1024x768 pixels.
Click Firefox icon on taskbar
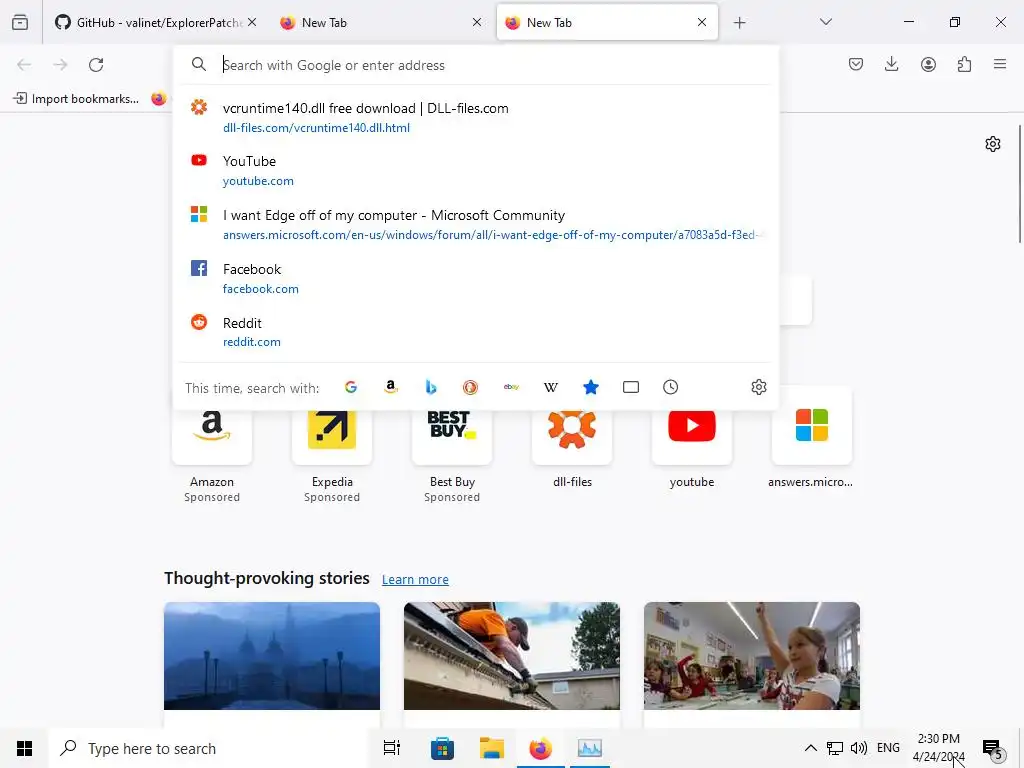540,748
